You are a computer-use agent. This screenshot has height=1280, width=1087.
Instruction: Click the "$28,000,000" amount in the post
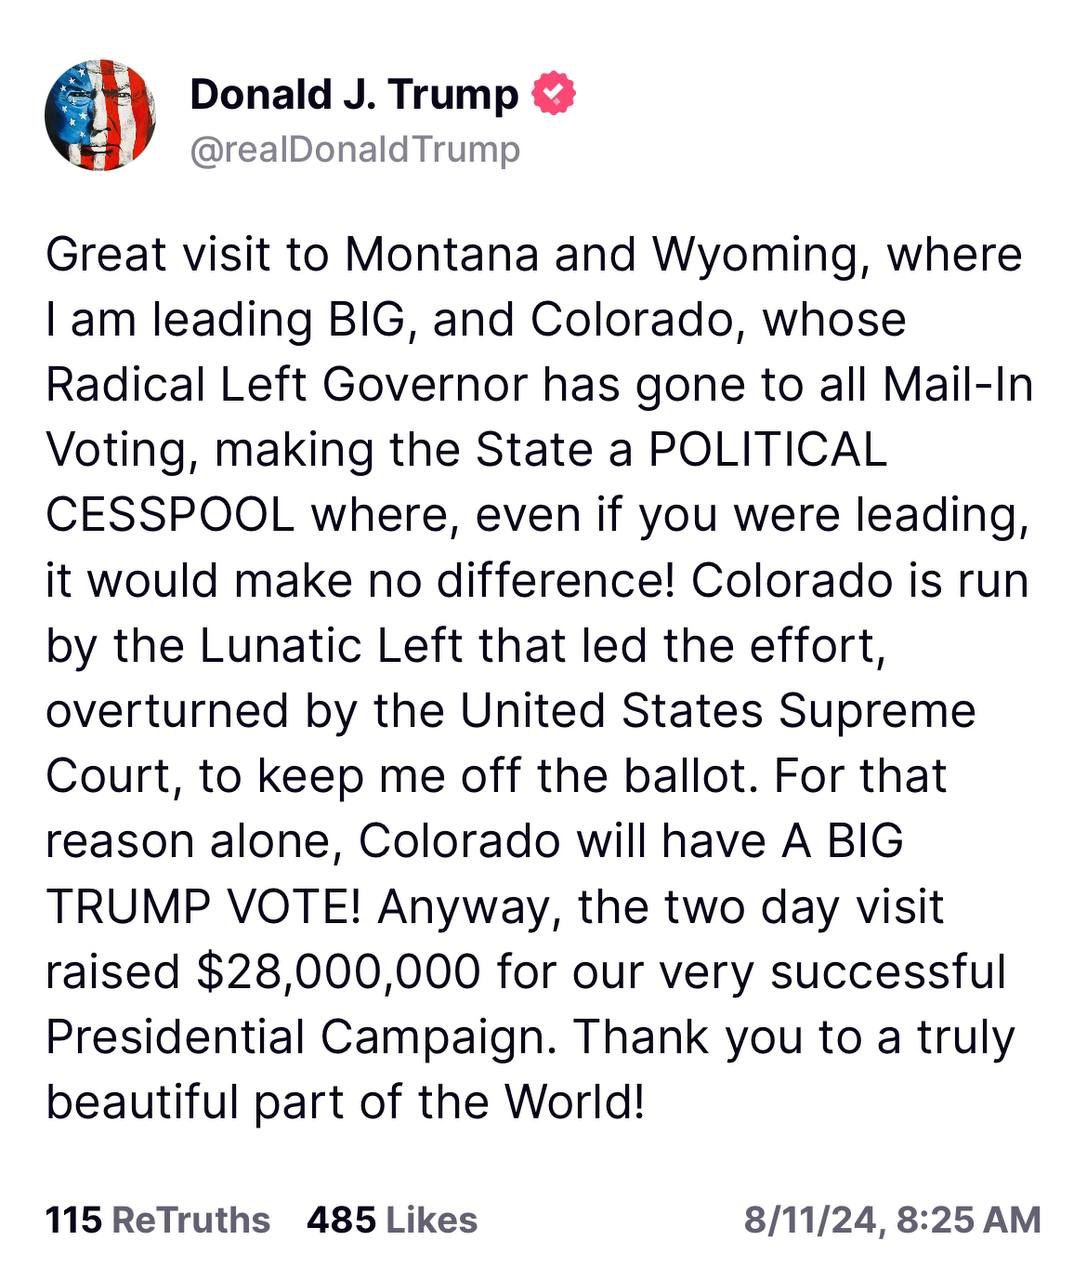tap(339, 972)
